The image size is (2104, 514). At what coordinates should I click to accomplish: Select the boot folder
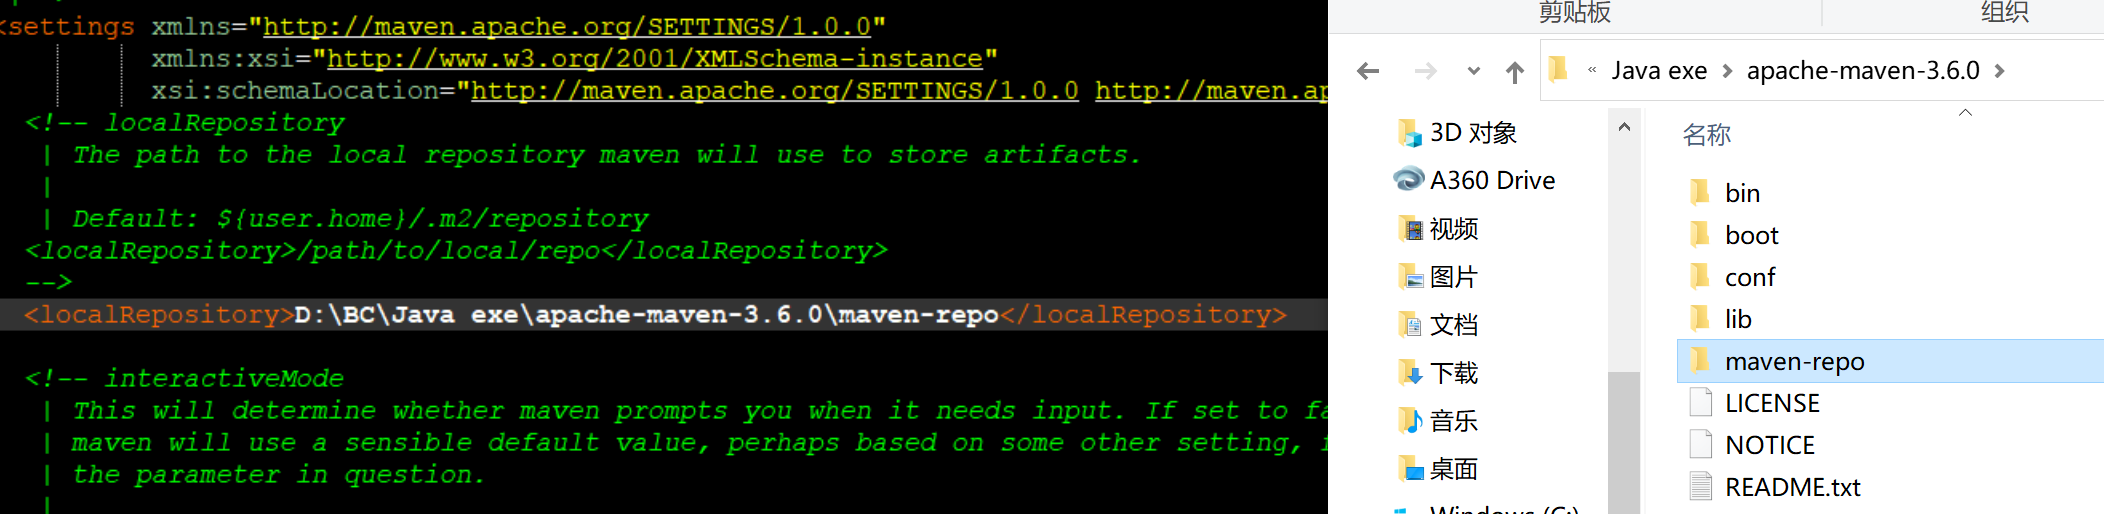pos(1752,235)
